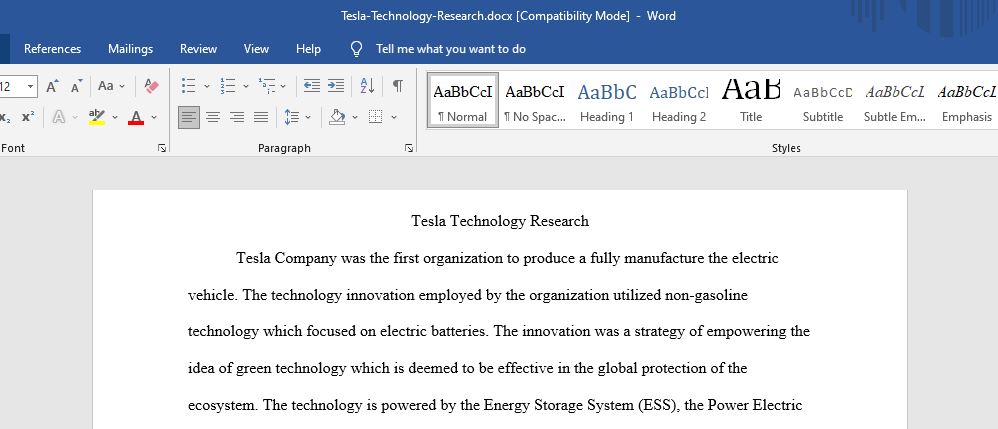Screen dimensions: 998x429
Task: Increase font size with Grow Font icon
Action: click(52, 86)
